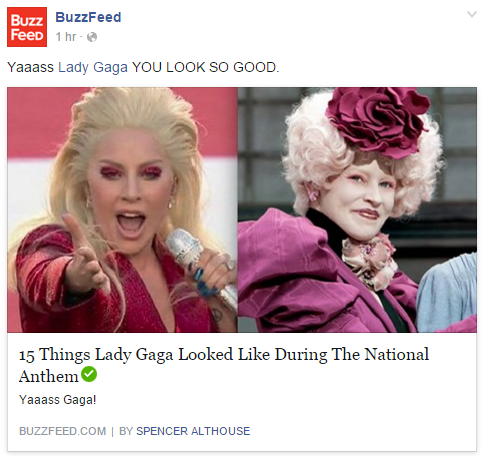Click the "BY" label in the byline
The height and width of the screenshot is (456, 487).
[x=126, y=431]
